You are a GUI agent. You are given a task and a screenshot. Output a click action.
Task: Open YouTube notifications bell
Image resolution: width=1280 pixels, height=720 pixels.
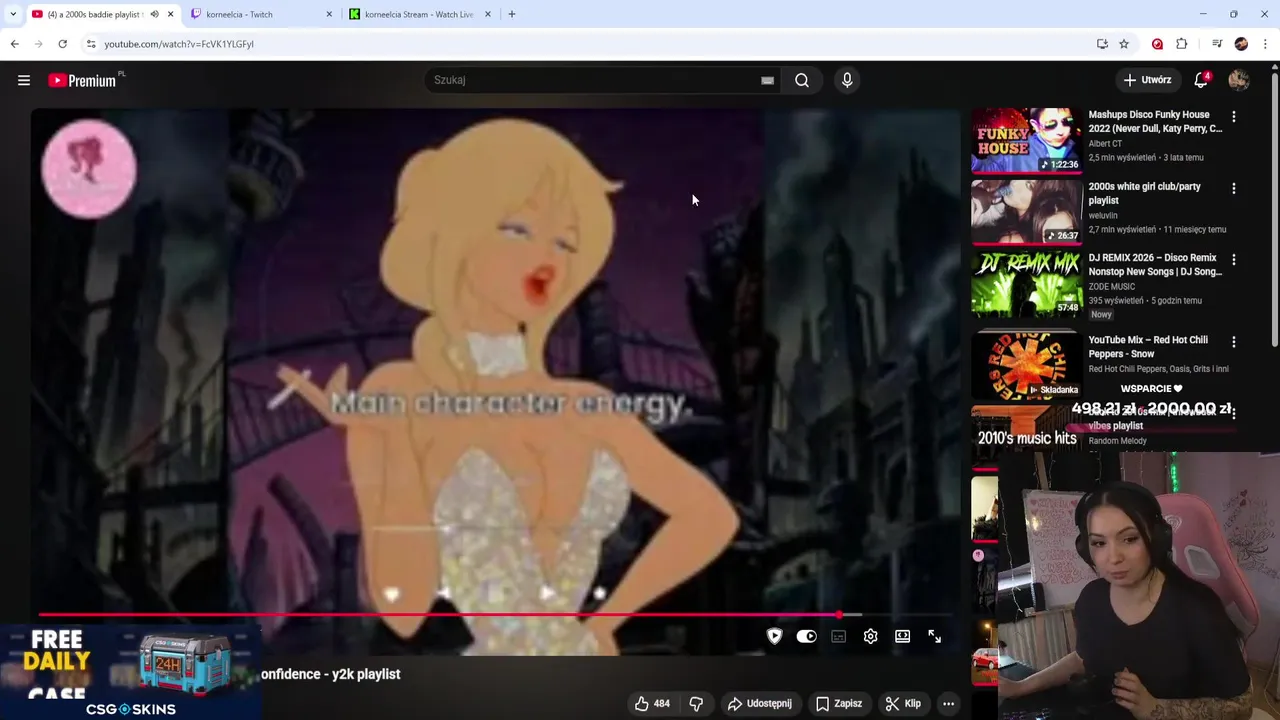pyautogui.click(x=1201, y=80)
